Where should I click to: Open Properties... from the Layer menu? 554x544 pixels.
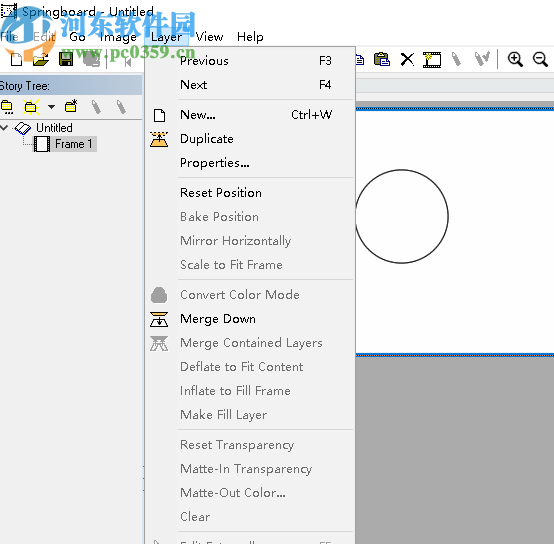coord(249,163)
